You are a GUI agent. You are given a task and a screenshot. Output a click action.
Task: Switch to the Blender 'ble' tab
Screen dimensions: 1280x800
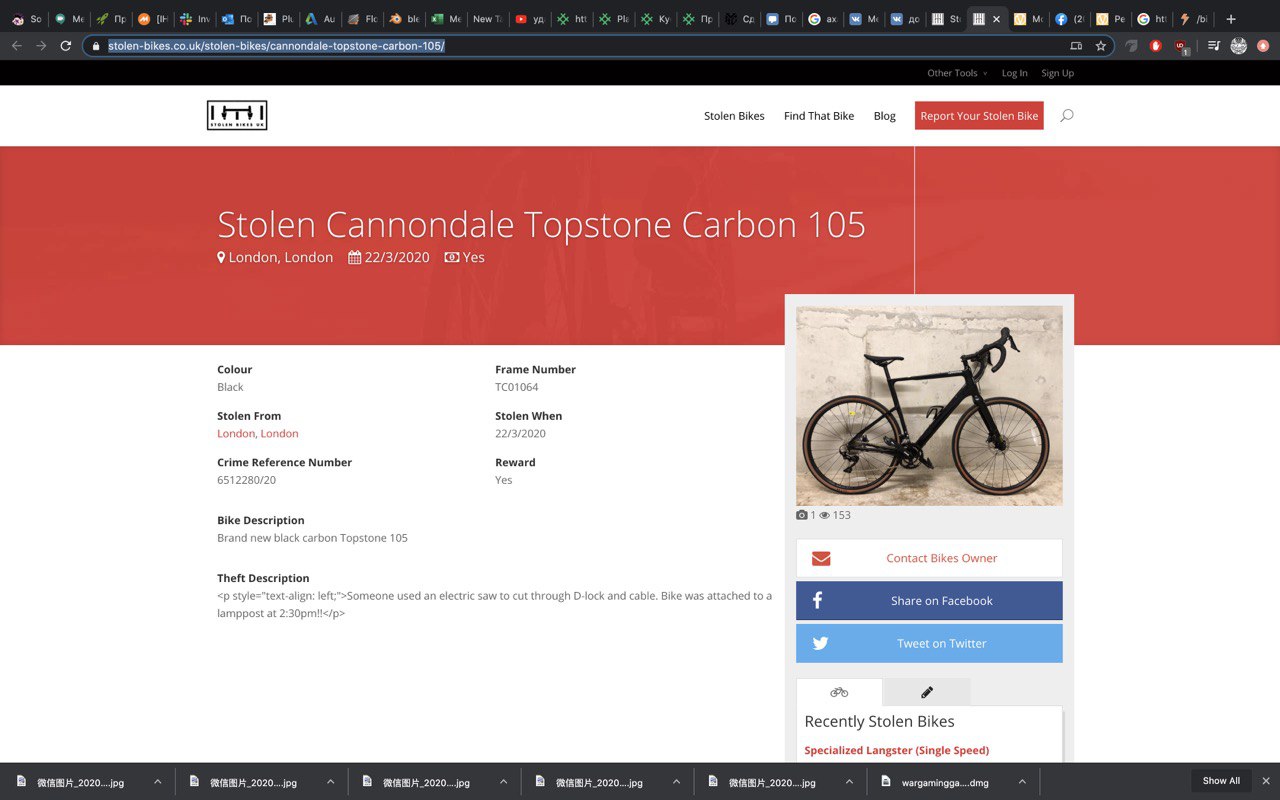(x=405, y=19)
